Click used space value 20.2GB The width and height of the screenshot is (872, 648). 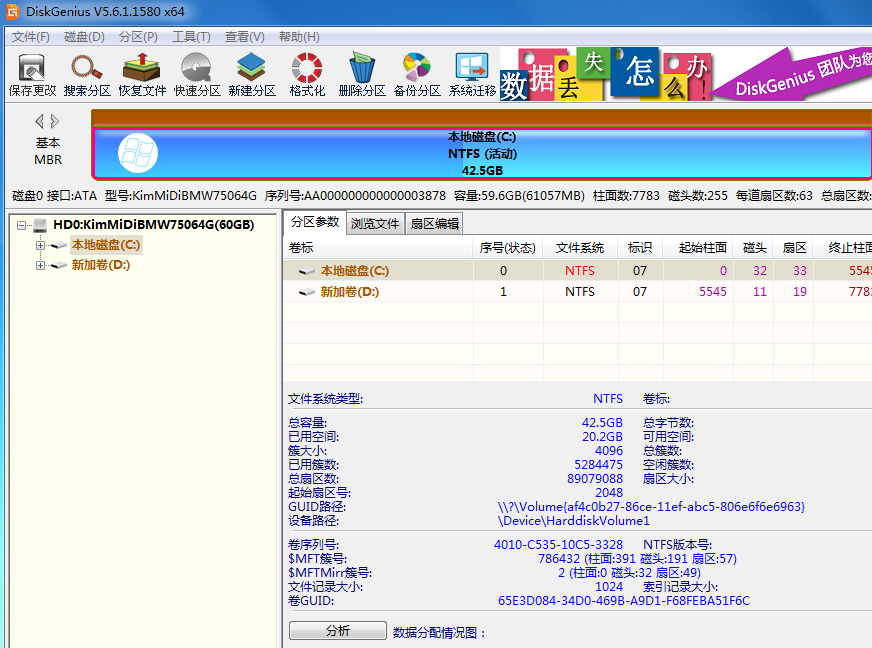602,437
